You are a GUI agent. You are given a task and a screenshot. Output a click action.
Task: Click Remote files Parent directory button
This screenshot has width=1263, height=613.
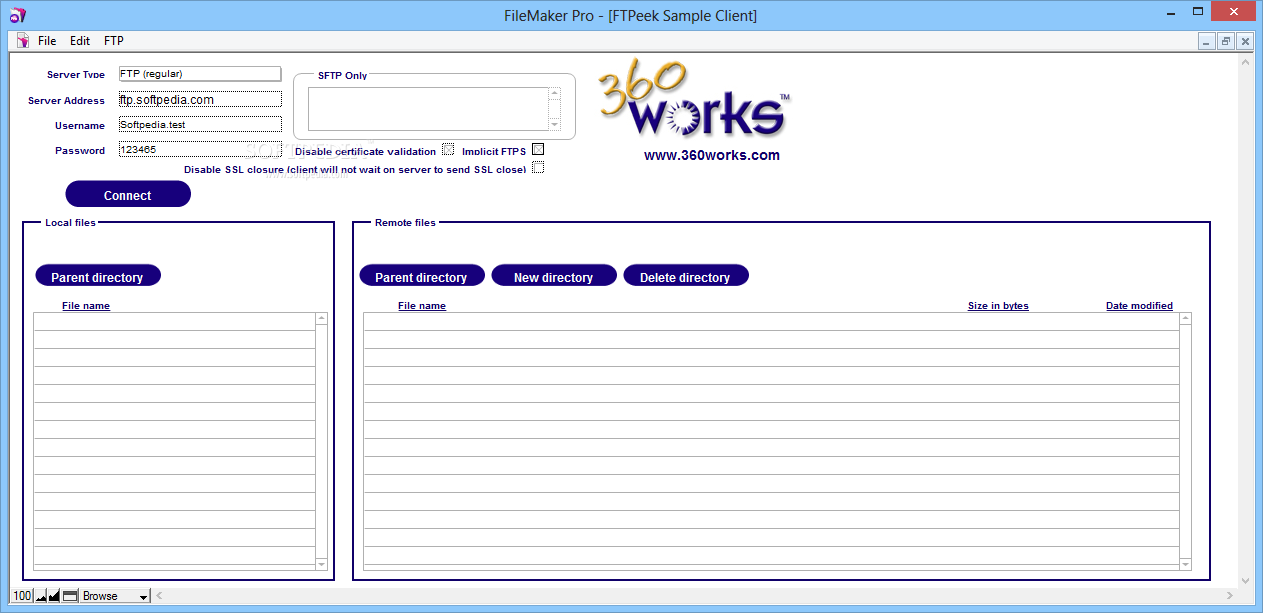(x=421, y=277)
